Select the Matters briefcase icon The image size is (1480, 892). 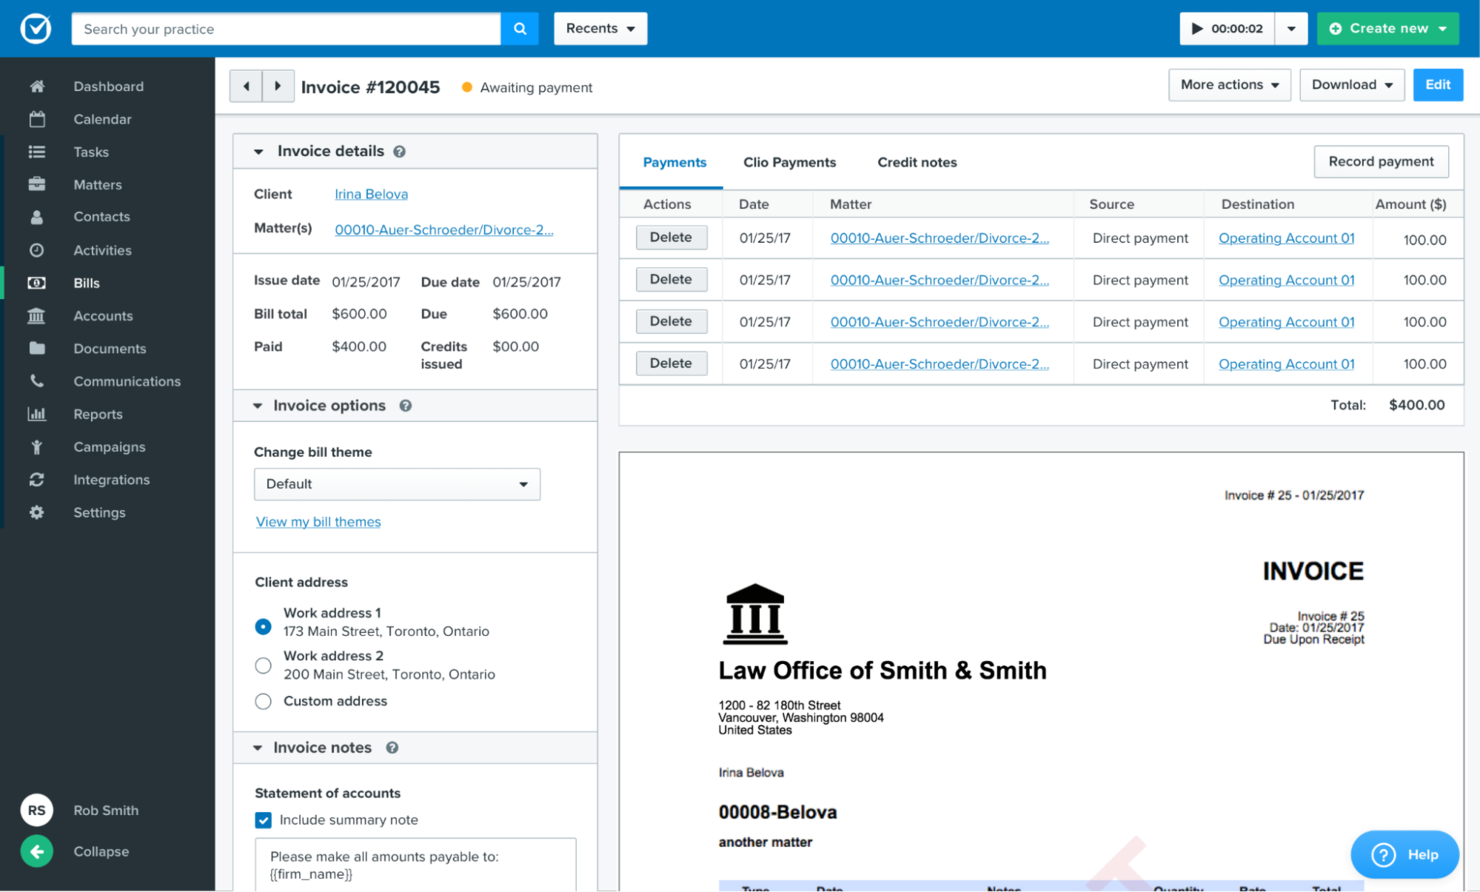pos(37,184)
